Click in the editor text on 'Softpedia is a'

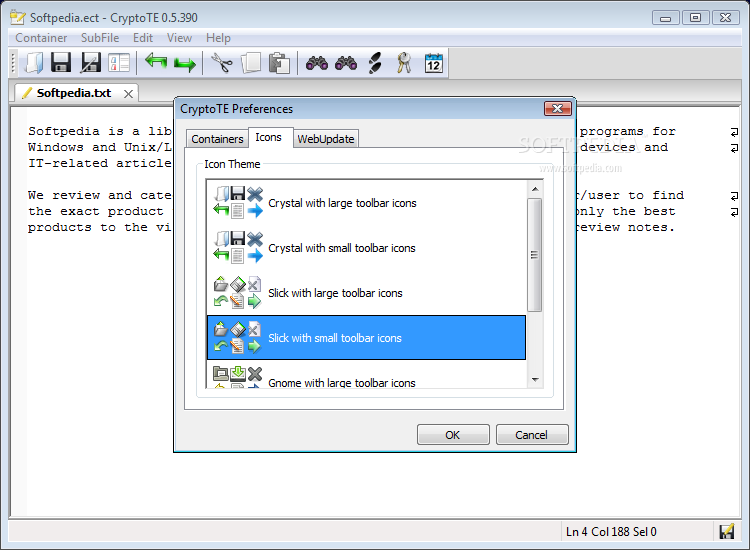point(84,131)
